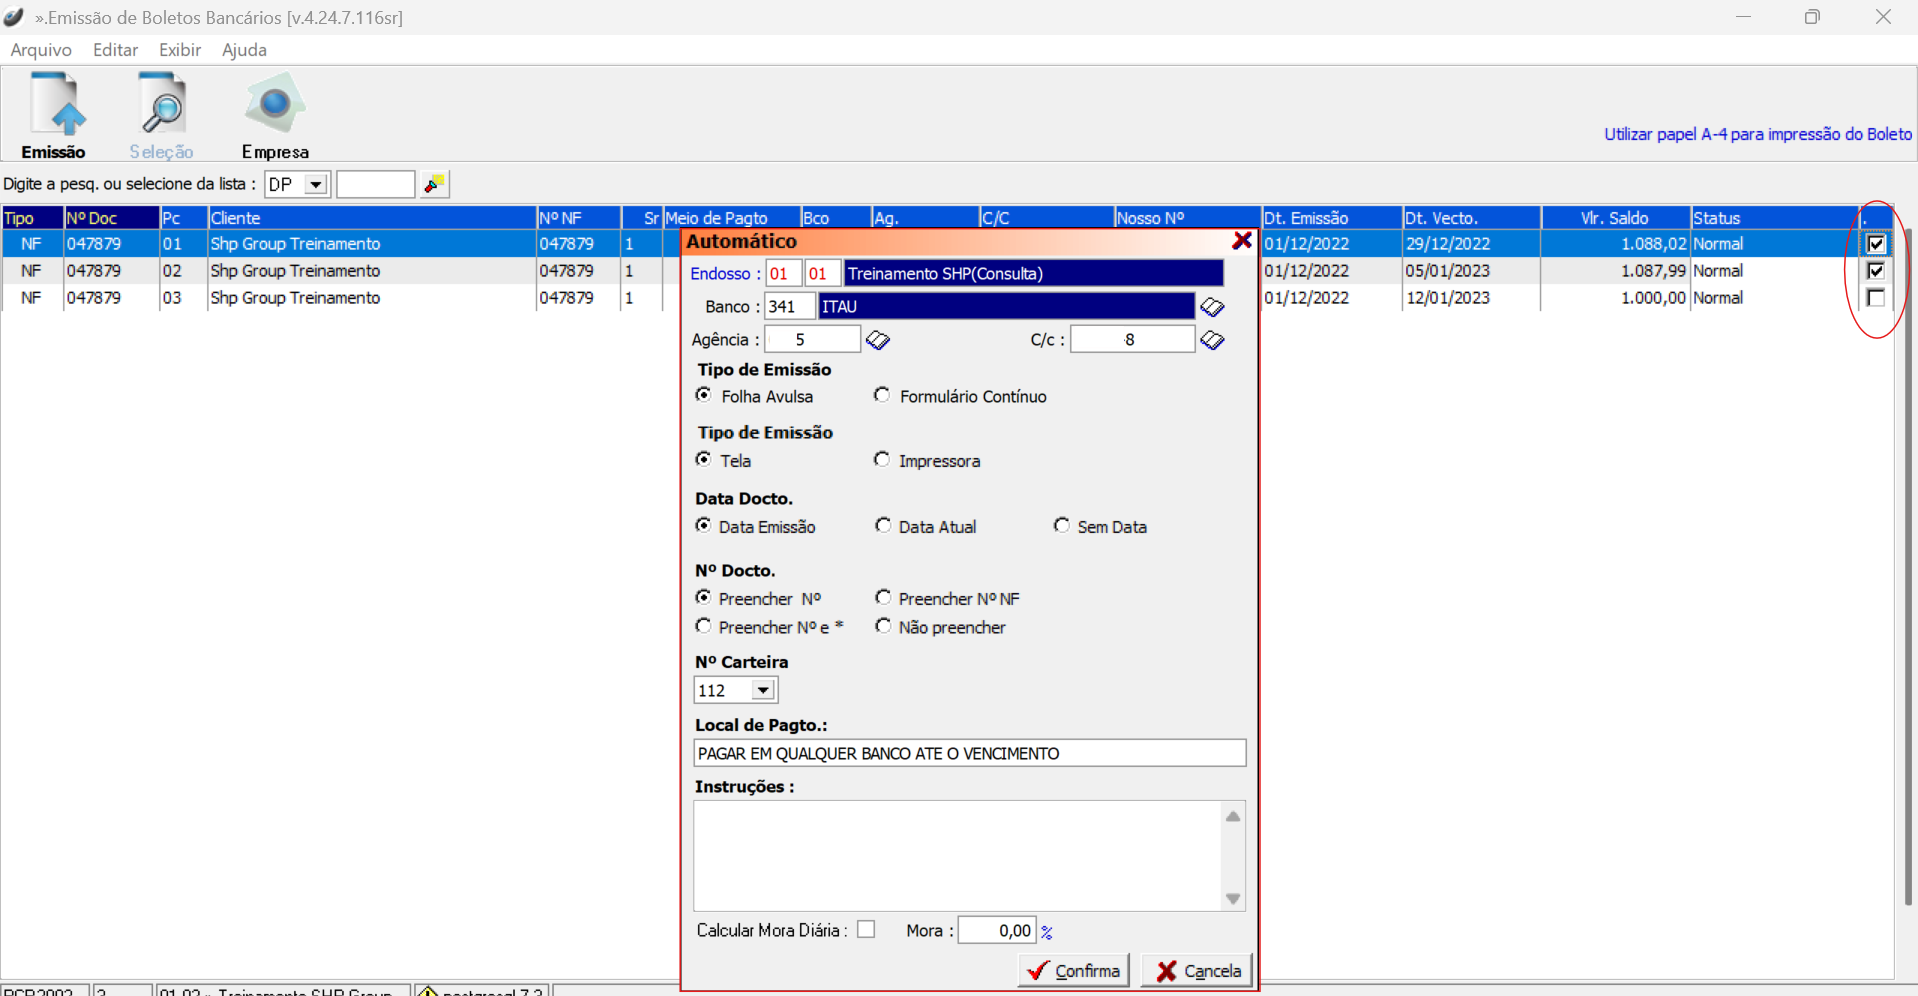Click the Confirma button

point(1074,970)
